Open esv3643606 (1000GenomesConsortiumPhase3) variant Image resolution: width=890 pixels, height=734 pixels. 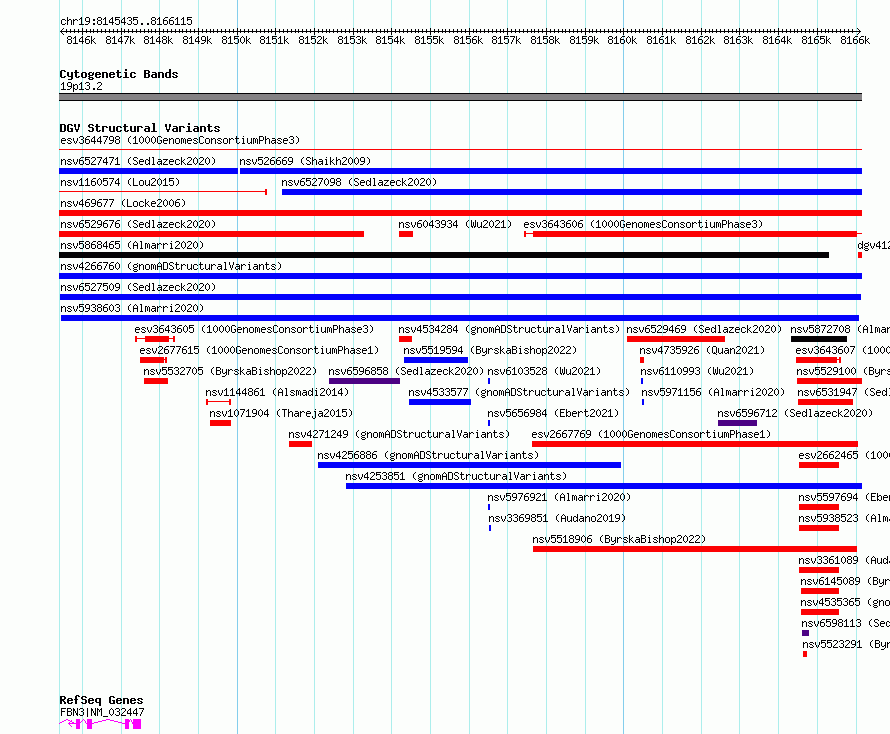[x=643, y=224]
